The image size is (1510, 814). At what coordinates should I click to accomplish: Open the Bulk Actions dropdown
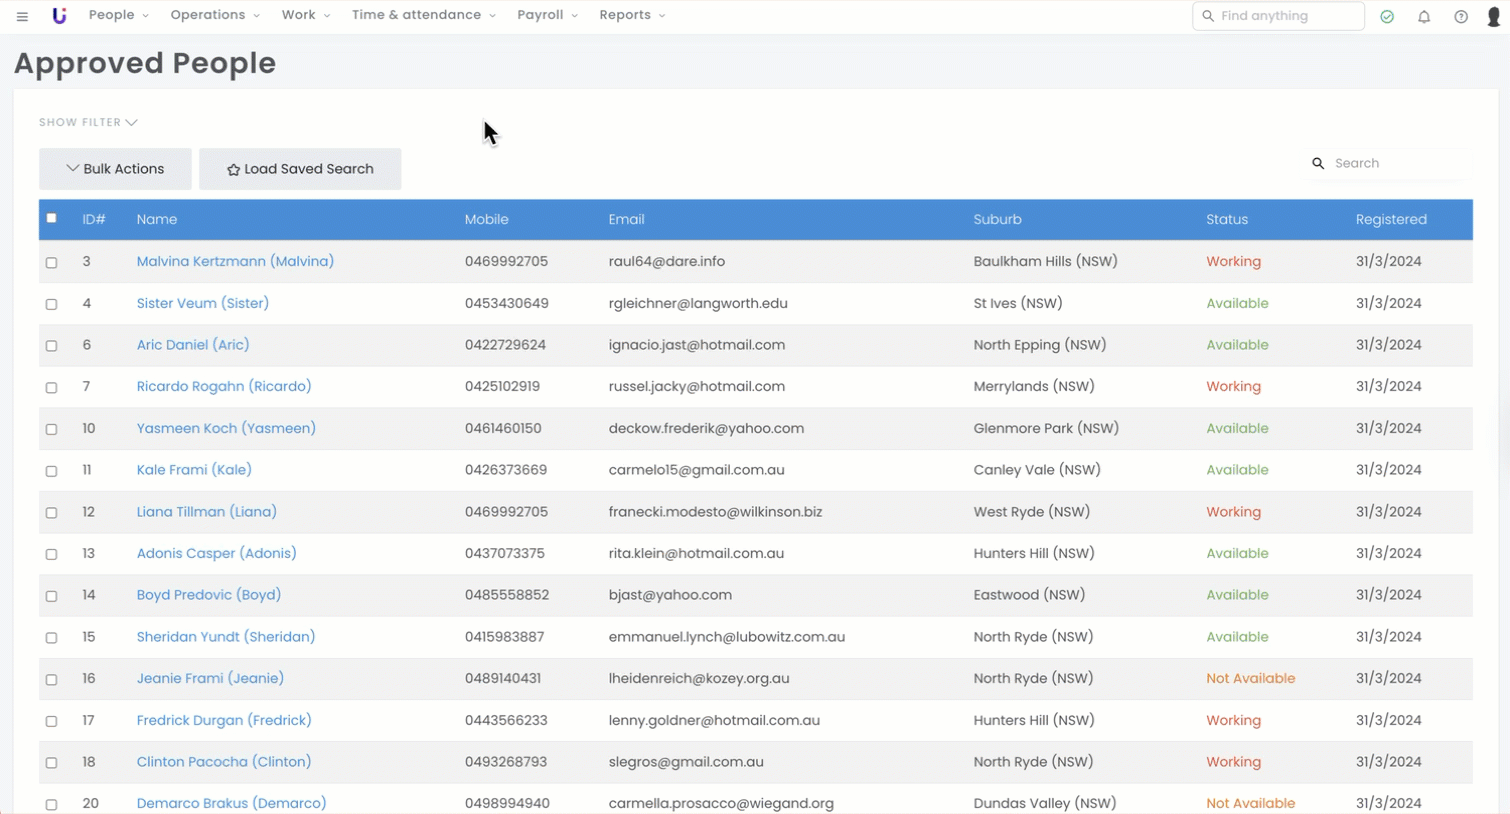[115, 169]
